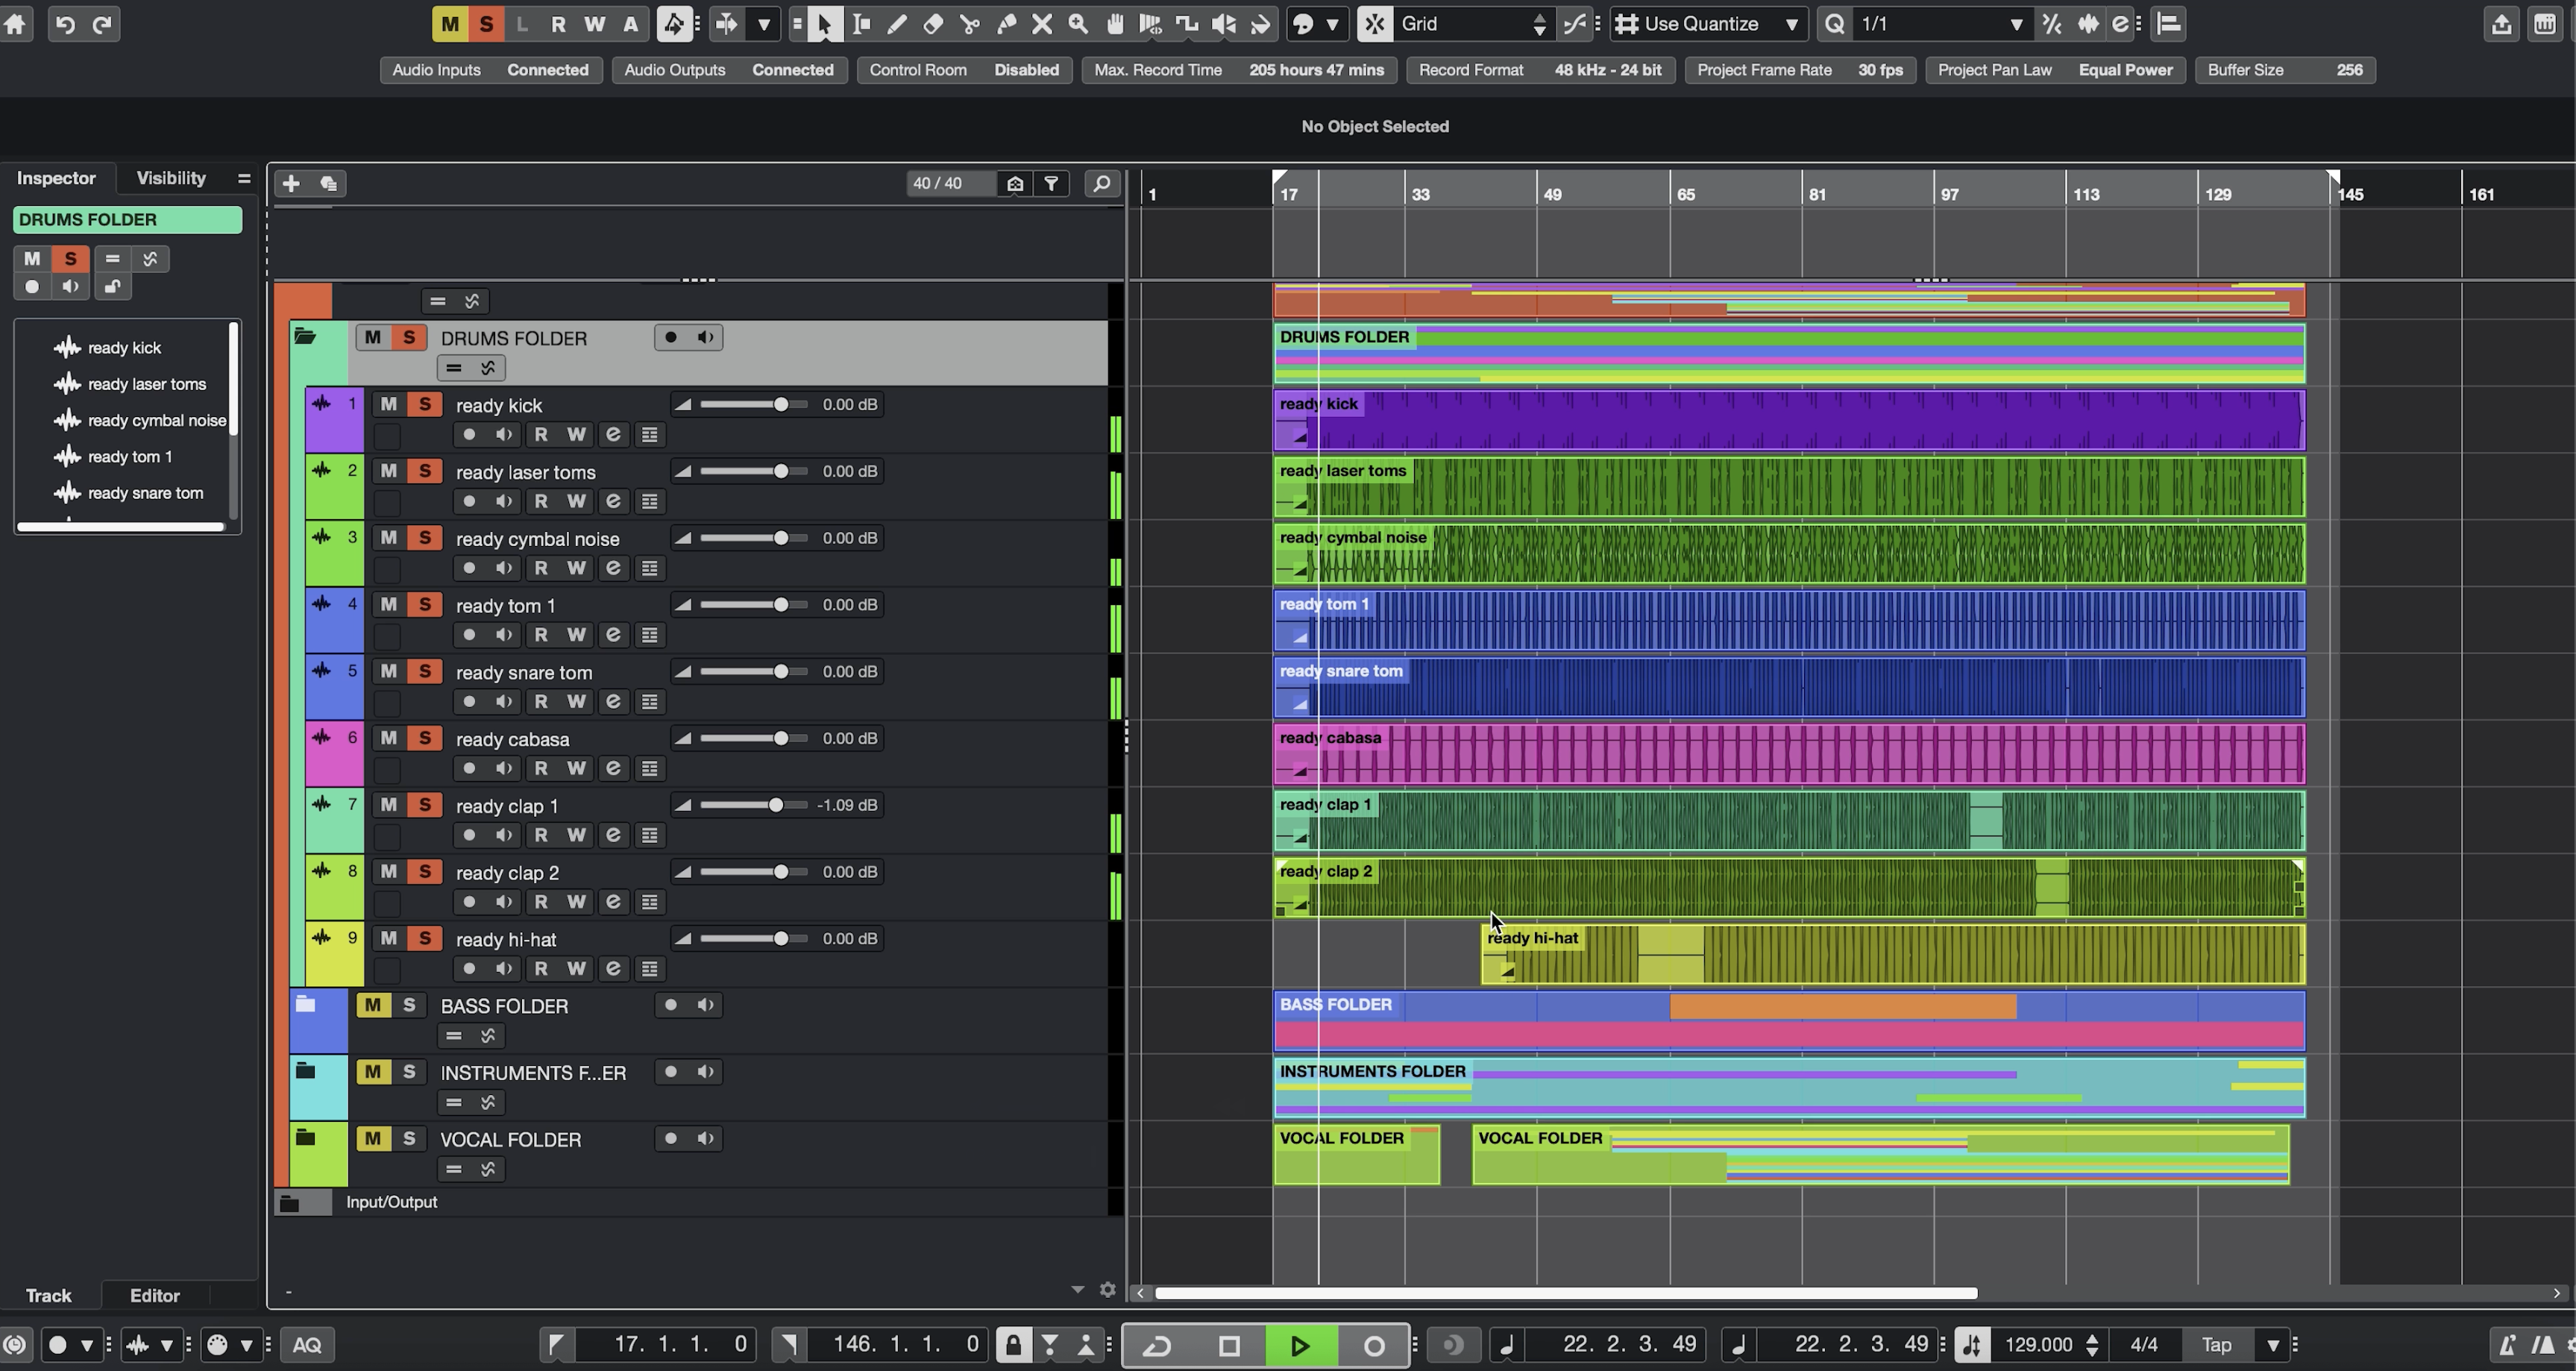The image size is (2576, 1371).
Task: Select the Comp hand tool
Action: (1115, 24)
